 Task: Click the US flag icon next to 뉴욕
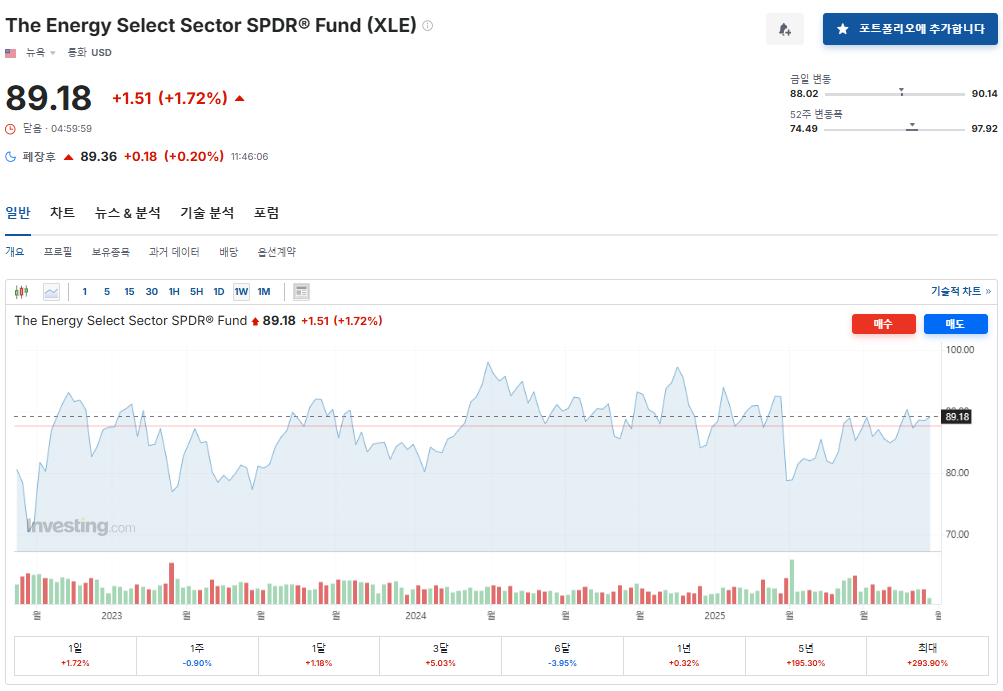tap(10, 52)
